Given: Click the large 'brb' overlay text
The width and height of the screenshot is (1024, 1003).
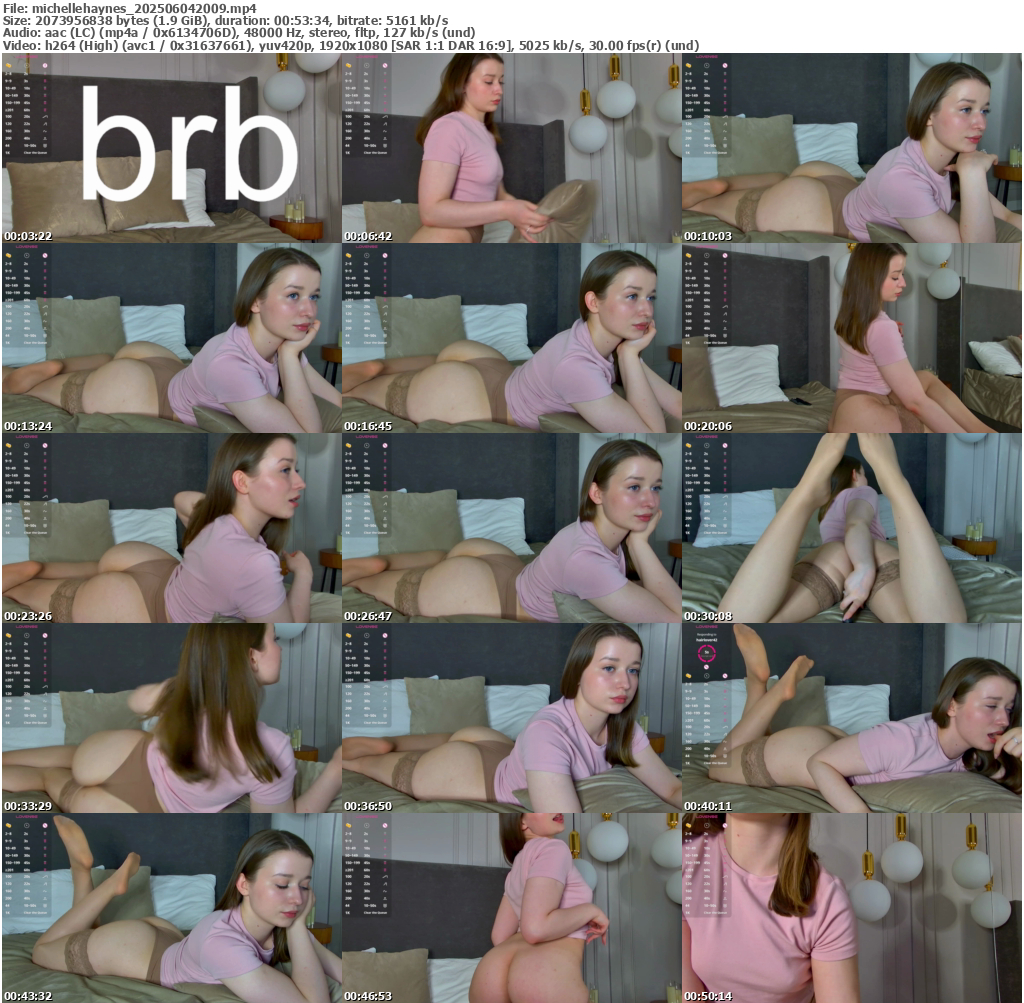Looking at the screenshot, I should pyautogui.click(x=189, y=145).
